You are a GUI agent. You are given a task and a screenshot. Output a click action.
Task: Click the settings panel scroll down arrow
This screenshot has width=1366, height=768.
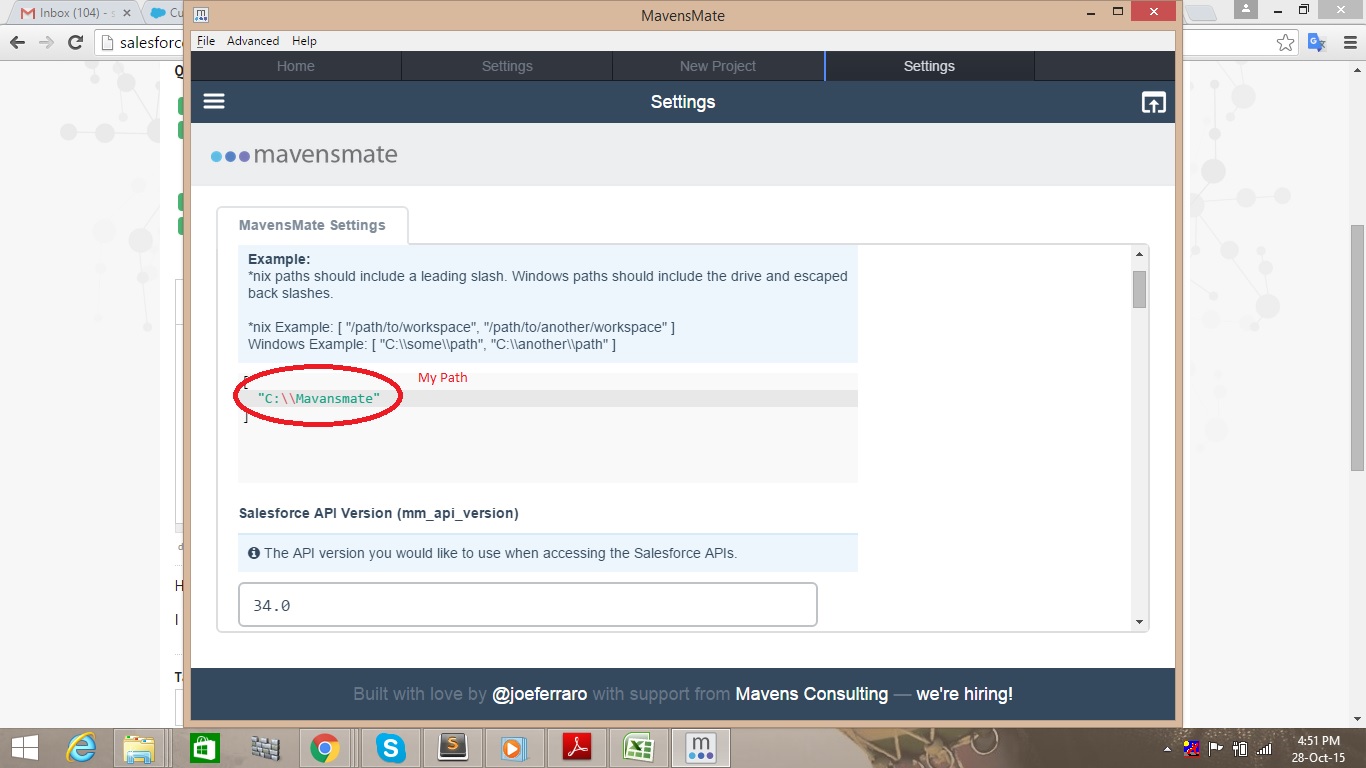[x=1139, y=622]
